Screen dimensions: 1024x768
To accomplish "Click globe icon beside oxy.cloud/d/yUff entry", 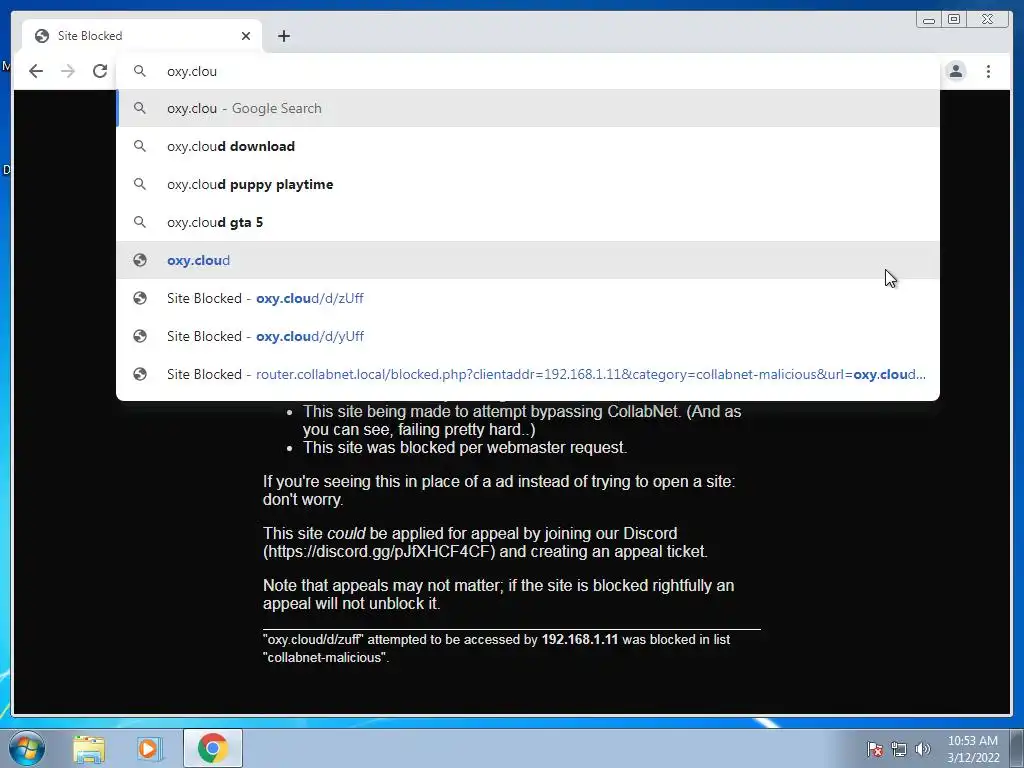I will point(140,336).
